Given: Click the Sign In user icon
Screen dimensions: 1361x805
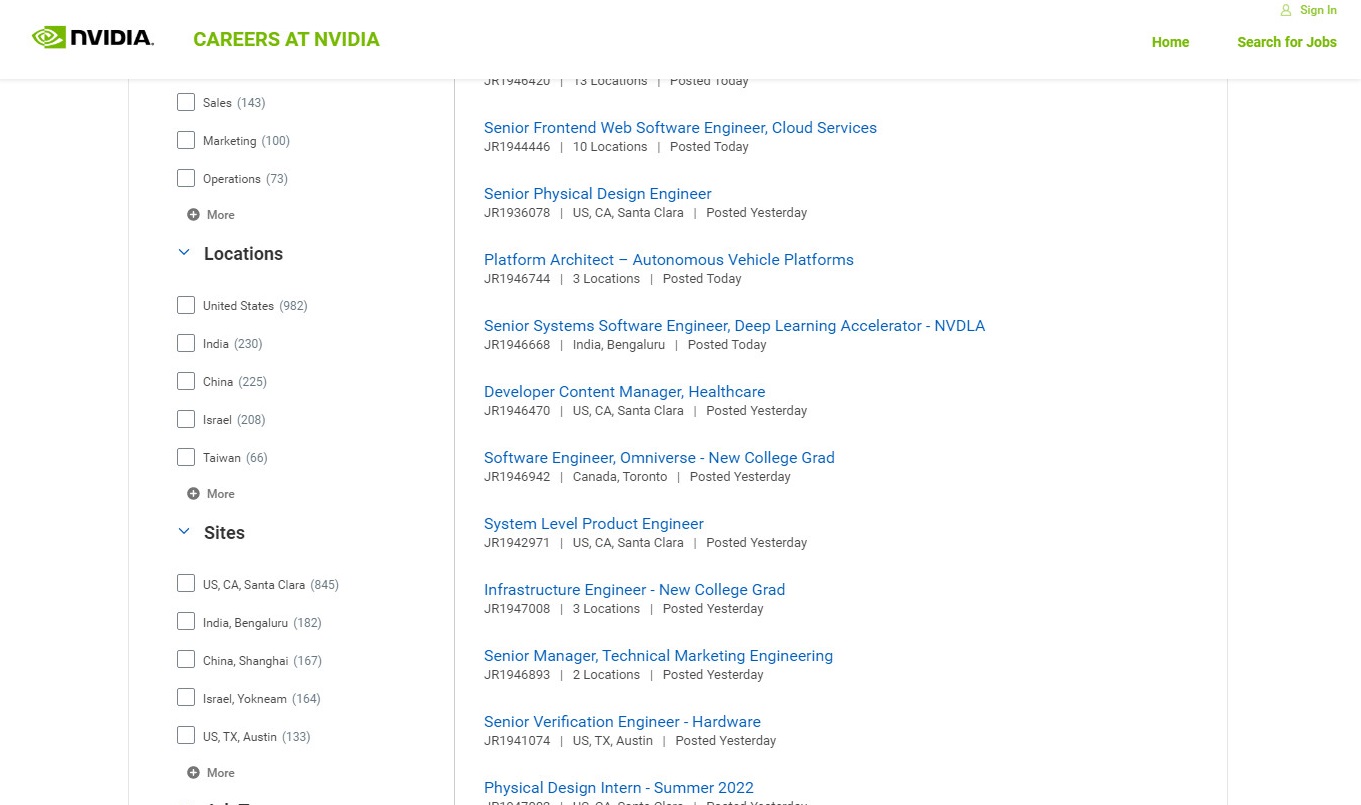Looking at the screenshot, I should [x=1286, y=10].
